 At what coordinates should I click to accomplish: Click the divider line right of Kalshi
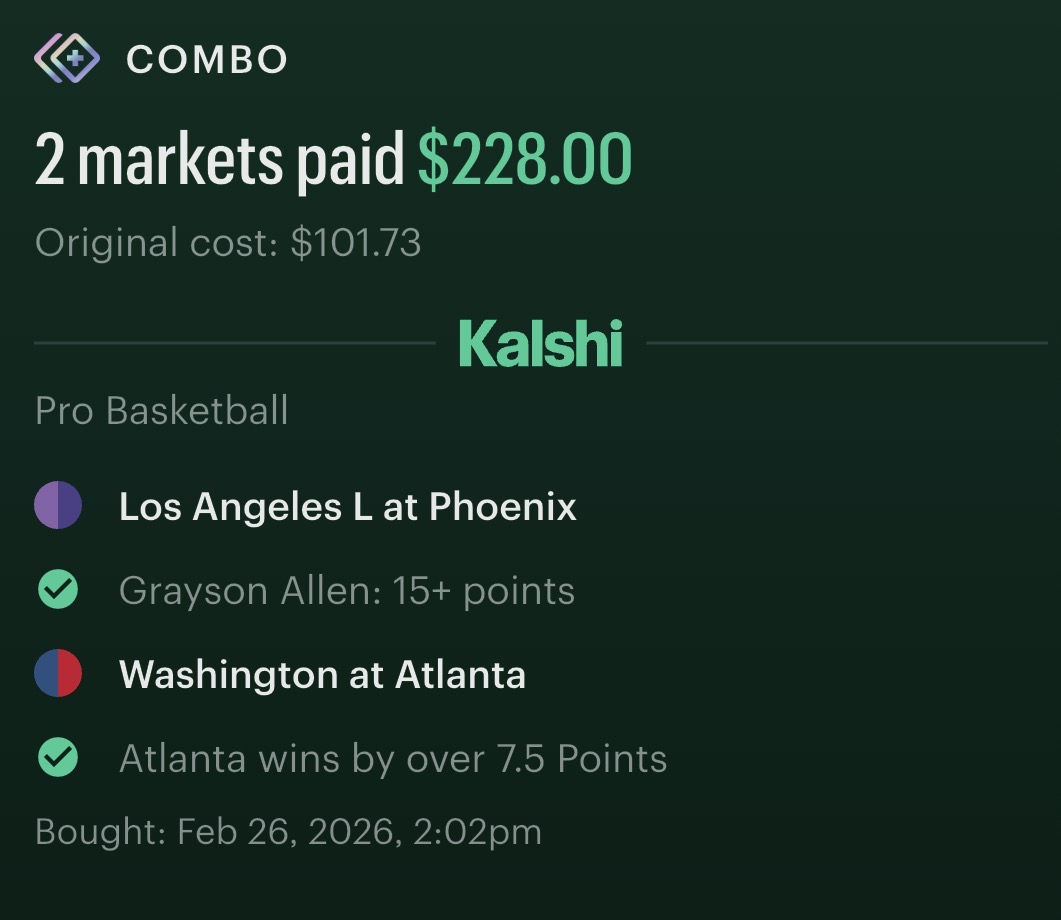coord(846,343)
